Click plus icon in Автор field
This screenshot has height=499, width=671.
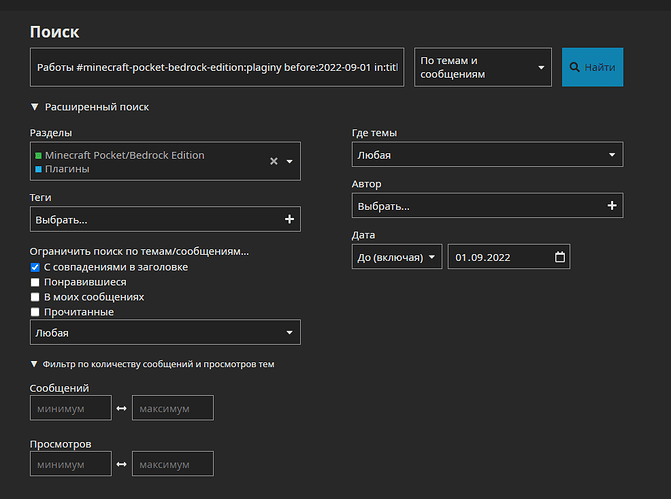(611, 205)
